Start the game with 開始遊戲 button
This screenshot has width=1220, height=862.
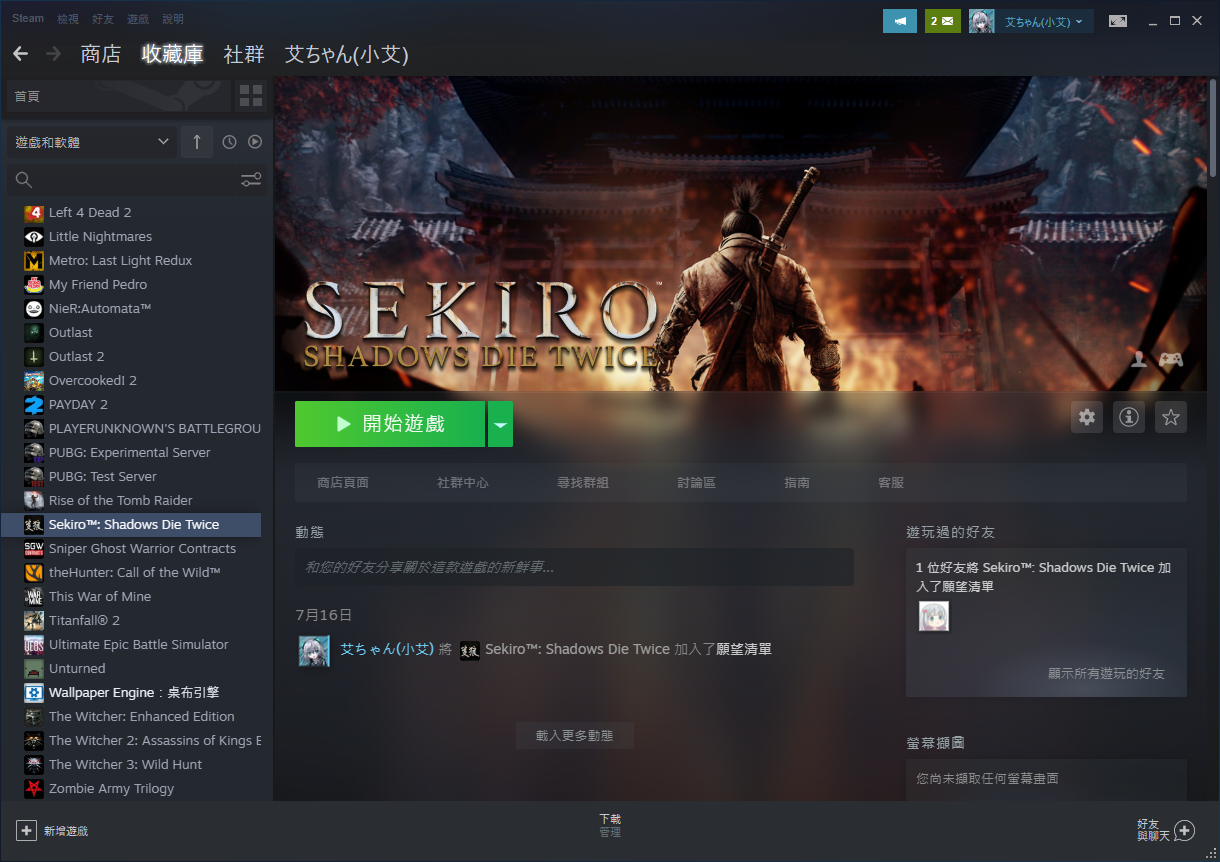(x=390, y=424)
